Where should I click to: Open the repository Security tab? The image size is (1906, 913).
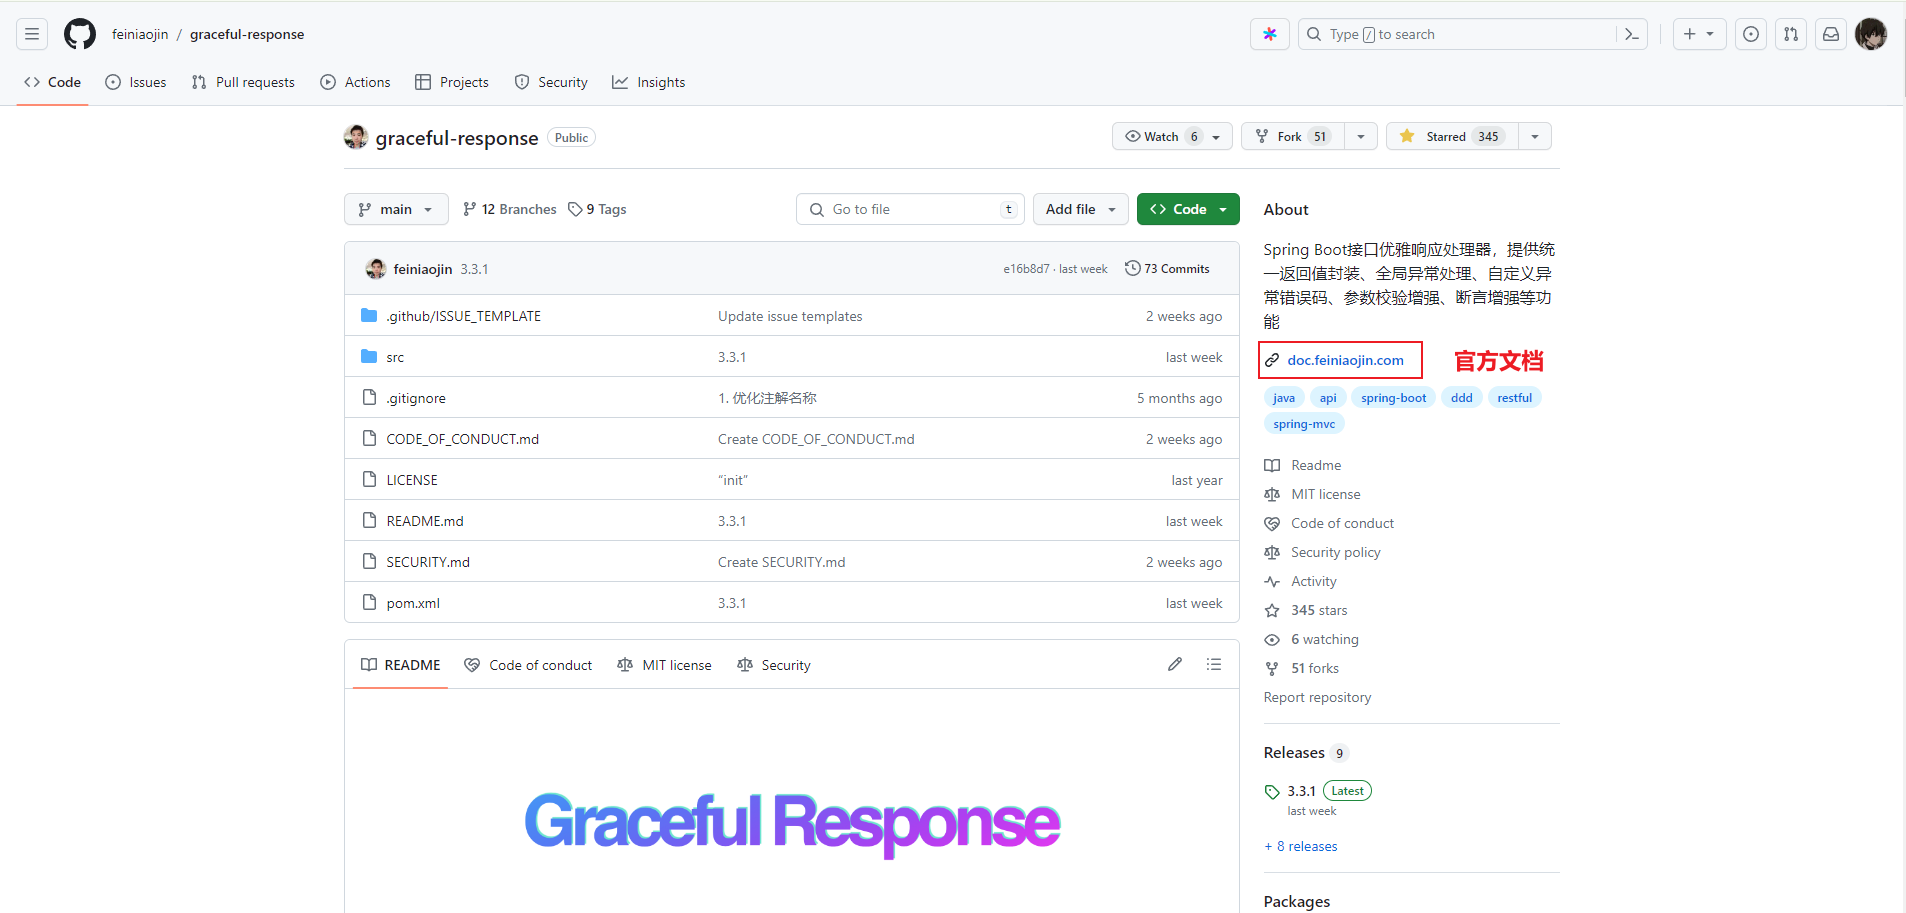[551, 82]
